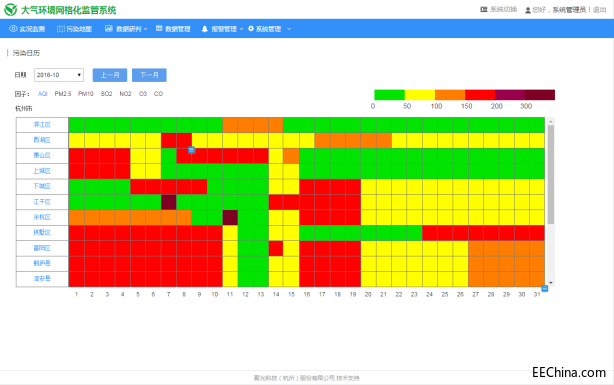Expand the 系统管理 menu chevron
Screen dimensions: 614x385
click(289, 29)
